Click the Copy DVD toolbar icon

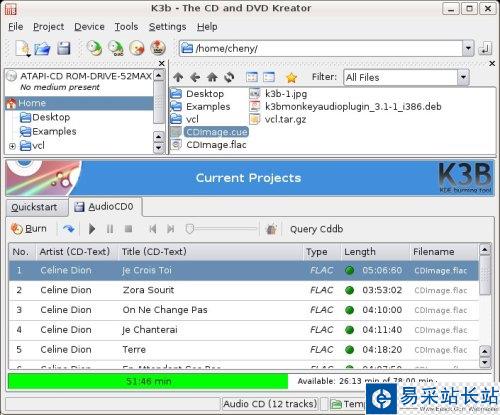(x=116, y=48)
